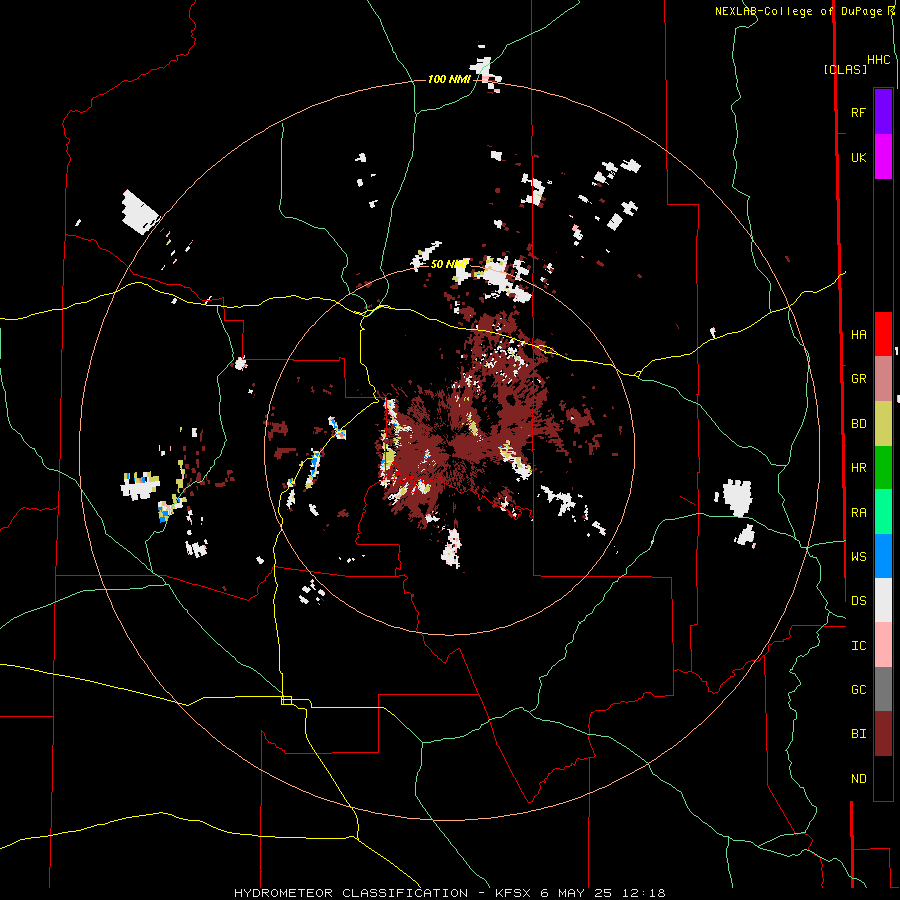Image resolution: width=900 pixels, height=900 pixels.
Task: Click the HA legend label
Action: (858, 335)
